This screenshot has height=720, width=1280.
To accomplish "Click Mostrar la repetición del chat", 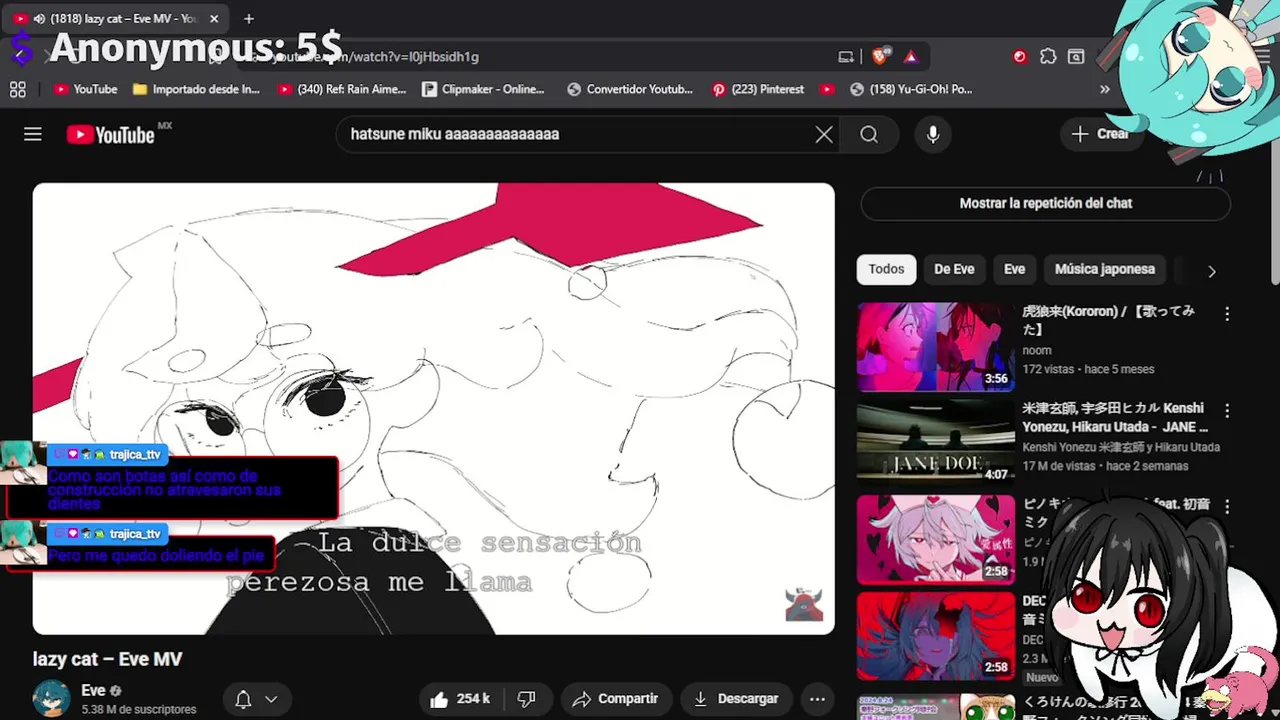I will [x=1045, y=203].
